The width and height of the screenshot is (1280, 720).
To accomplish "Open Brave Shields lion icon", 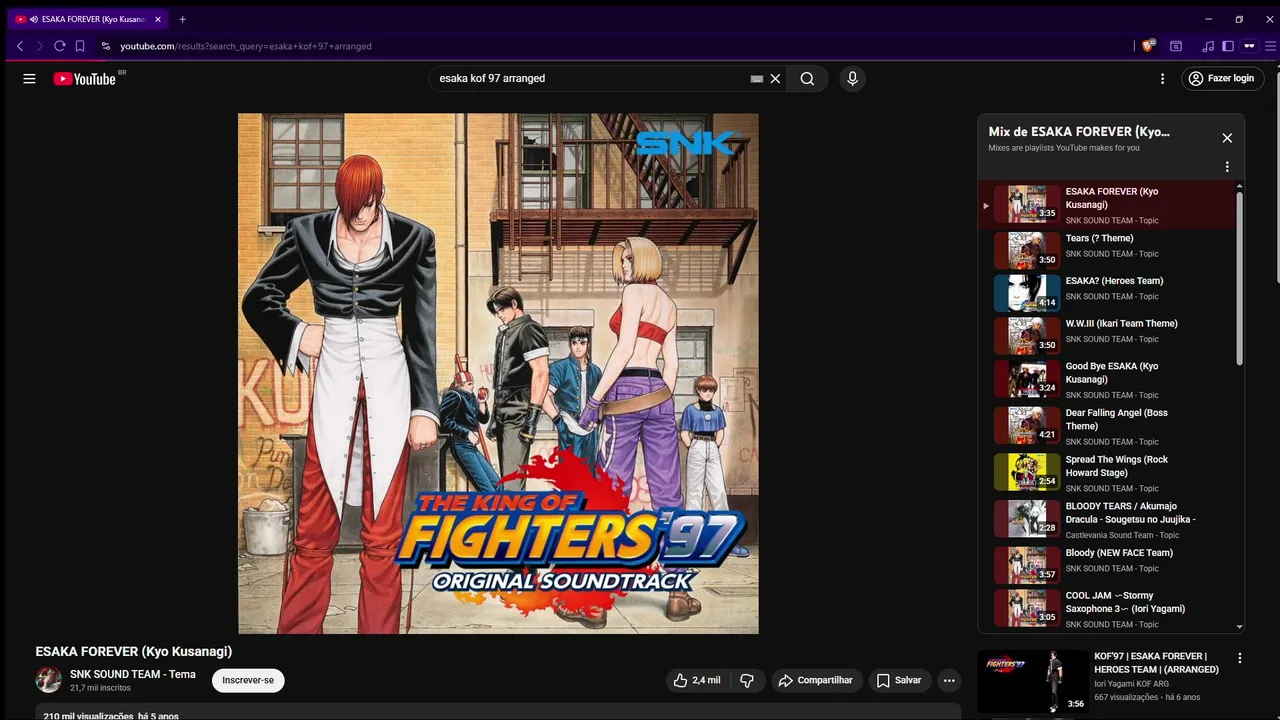I will [1150, 46].
